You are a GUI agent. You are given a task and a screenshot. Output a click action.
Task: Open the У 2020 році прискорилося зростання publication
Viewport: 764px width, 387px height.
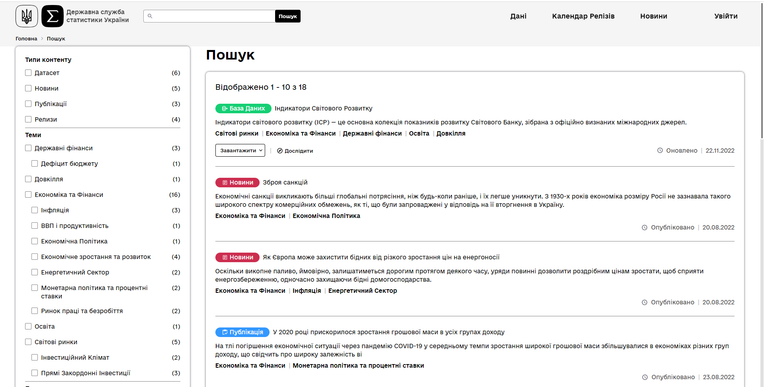click(x=388, y=332)
